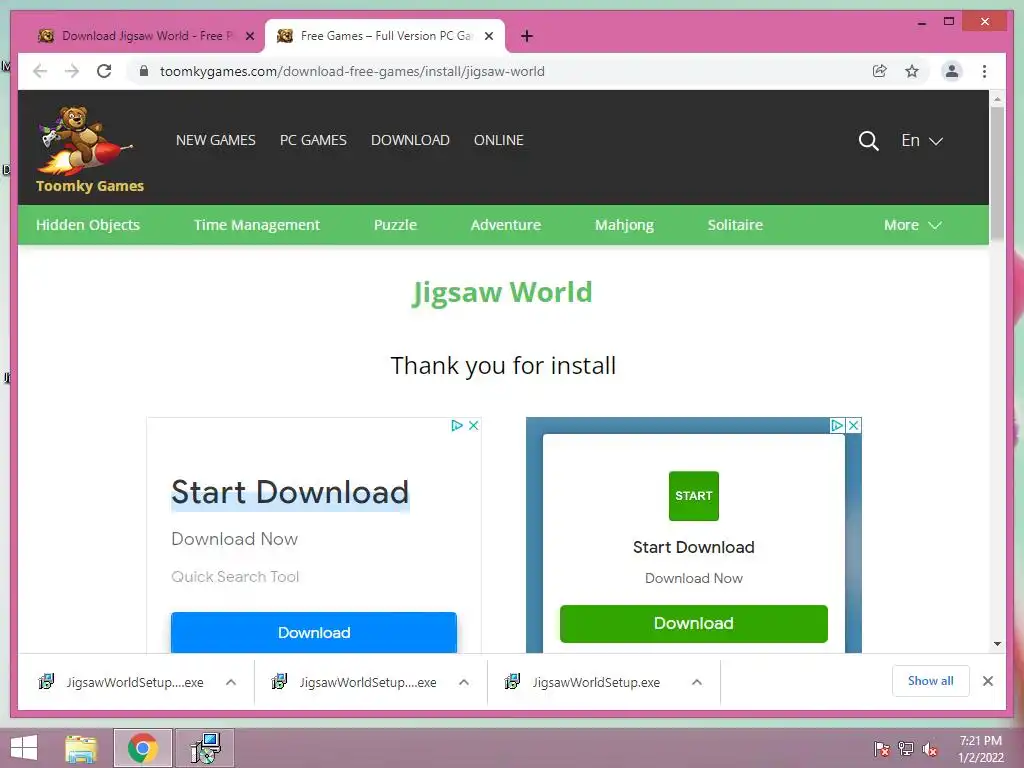Open Windows Start menu
1024x768 pixels.
[x=24, y=748]
